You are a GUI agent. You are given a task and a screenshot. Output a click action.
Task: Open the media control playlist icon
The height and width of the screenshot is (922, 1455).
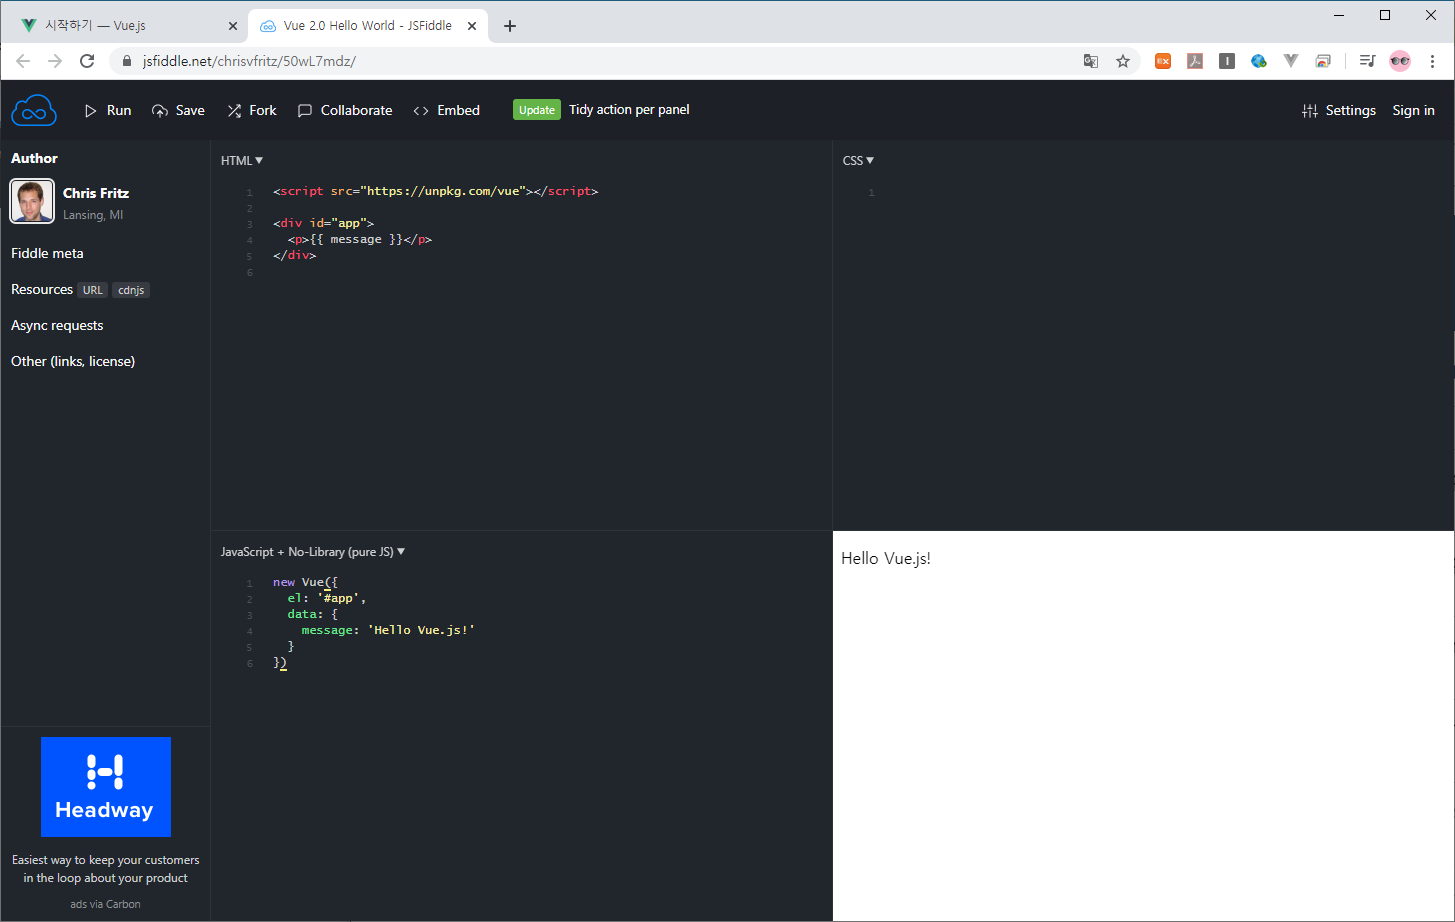coord(1367,61)
